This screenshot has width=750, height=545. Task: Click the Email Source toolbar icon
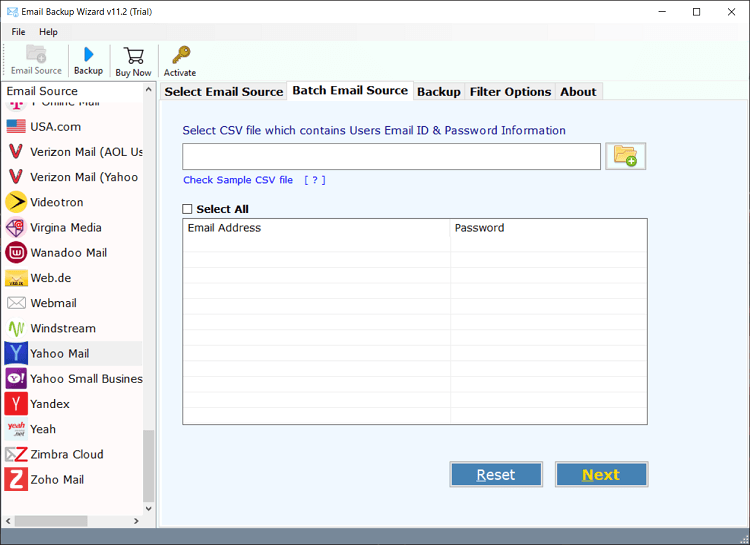pyautogui.click(x=36, y=54)
